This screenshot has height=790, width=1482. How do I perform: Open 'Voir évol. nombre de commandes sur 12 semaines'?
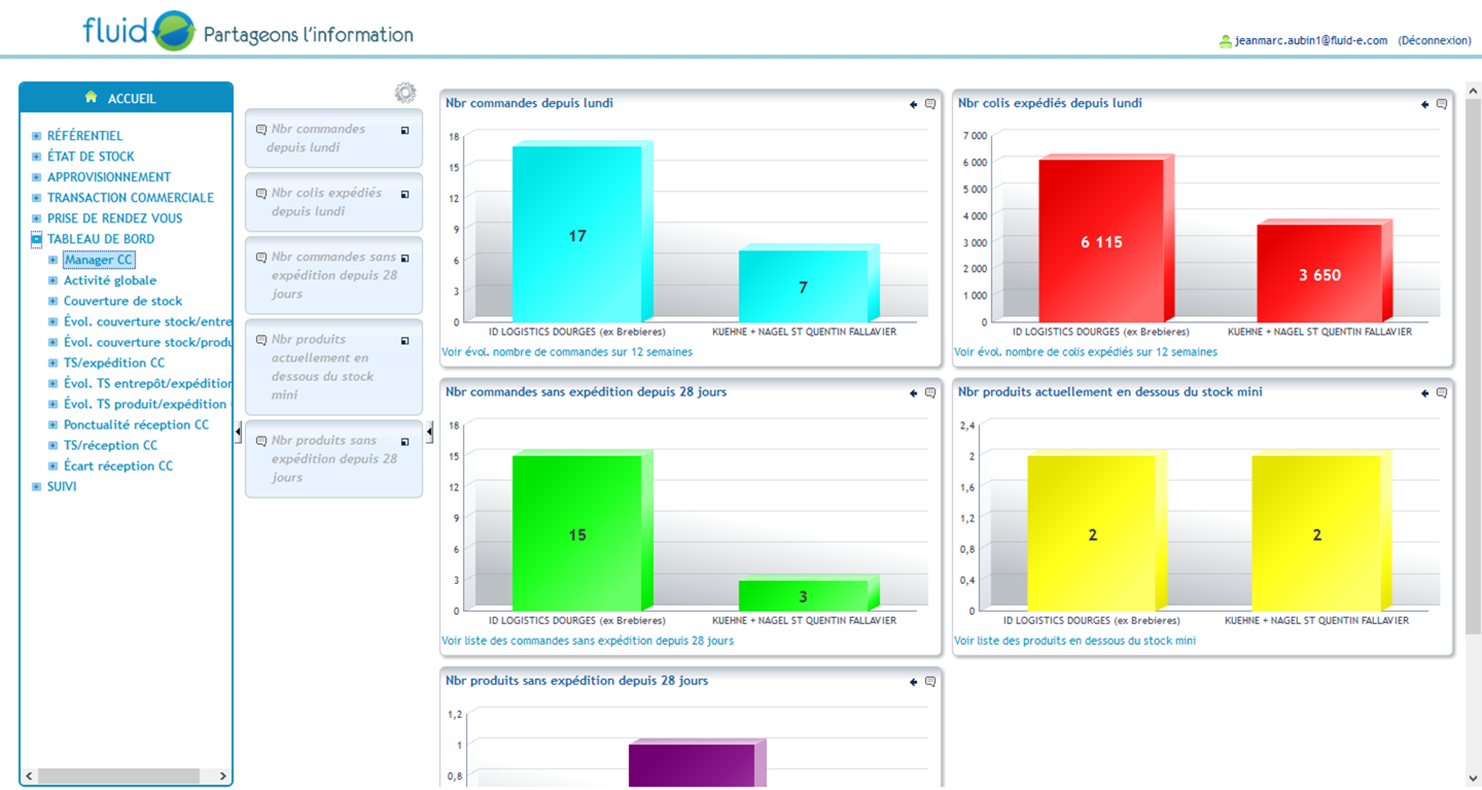coord(567,352)
